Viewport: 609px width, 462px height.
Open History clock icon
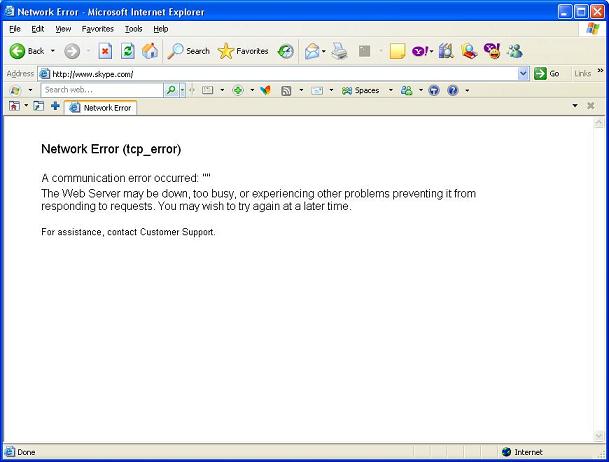[285, 51]
